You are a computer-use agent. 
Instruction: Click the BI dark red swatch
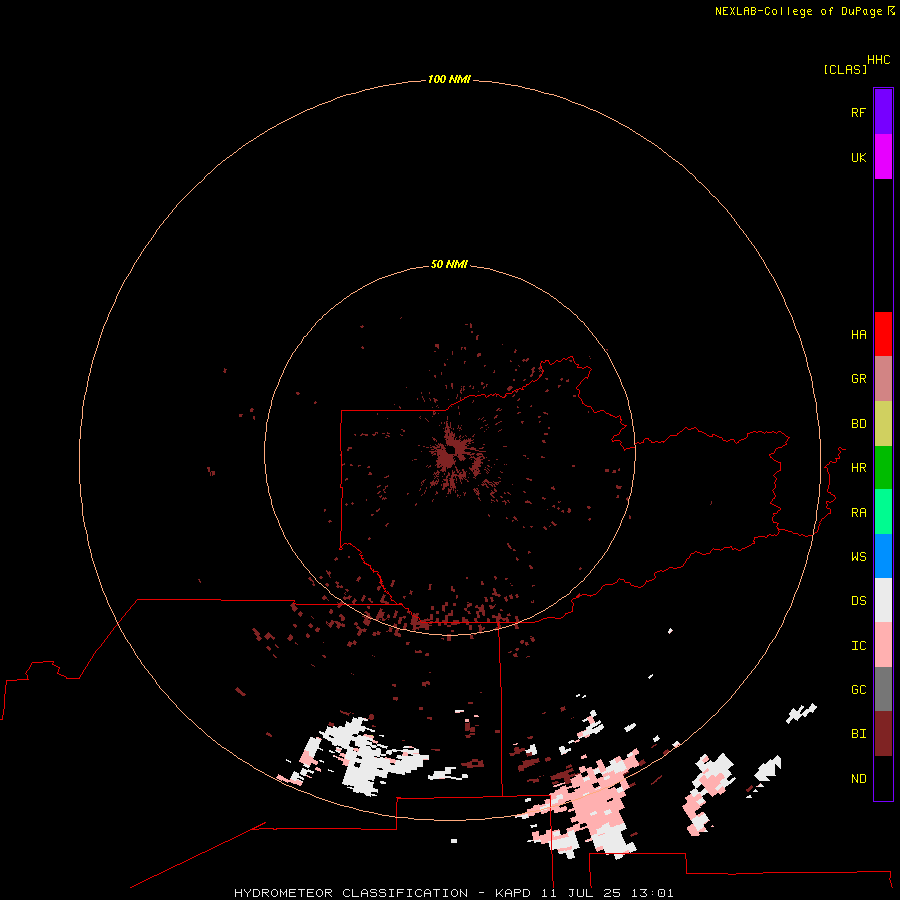[883, 734]
